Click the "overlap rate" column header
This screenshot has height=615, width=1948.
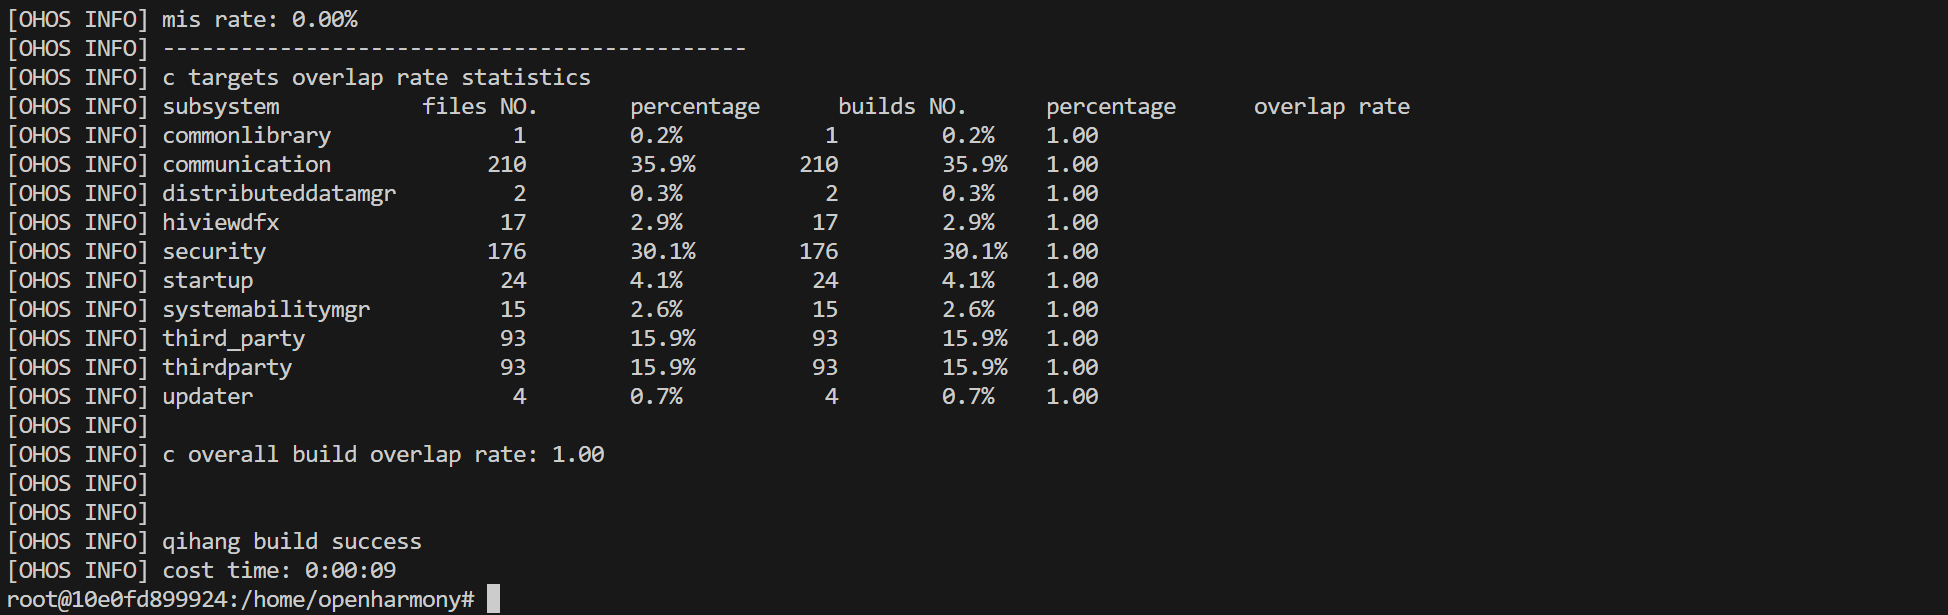click(1331, 106)
